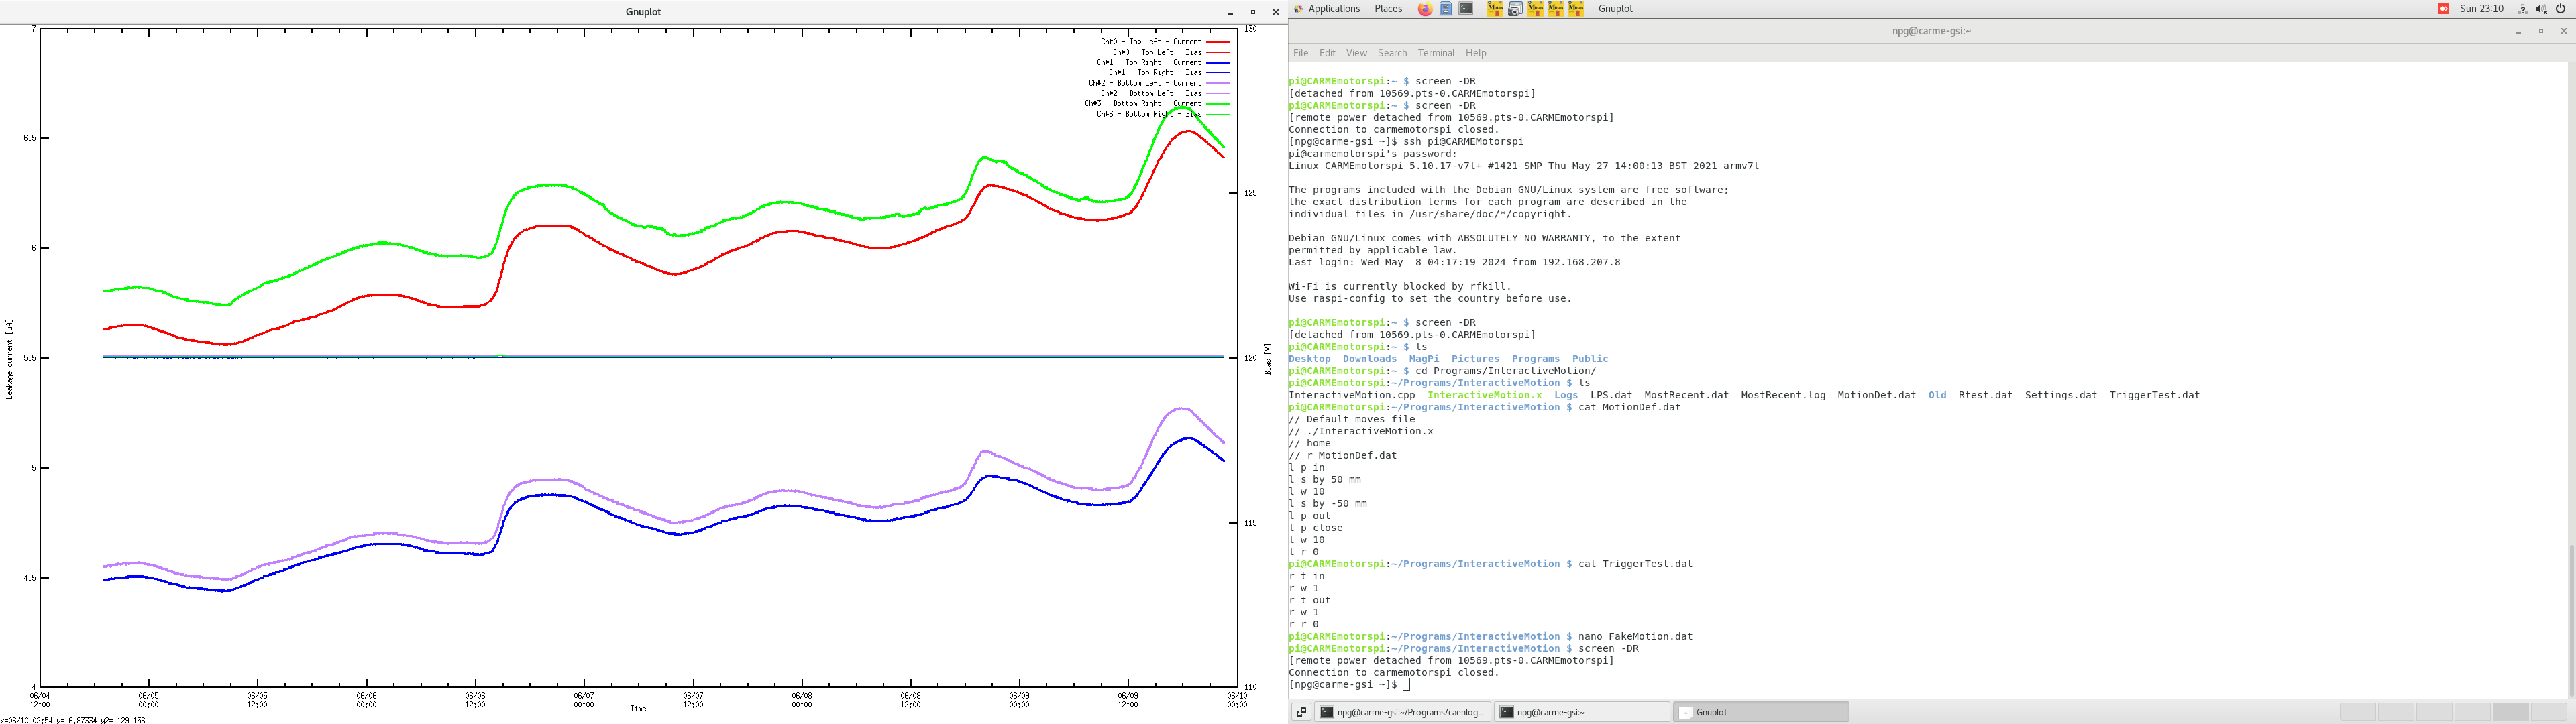
Task: Open the file manager launcher icon
Action: click(x=1445, y=9)
